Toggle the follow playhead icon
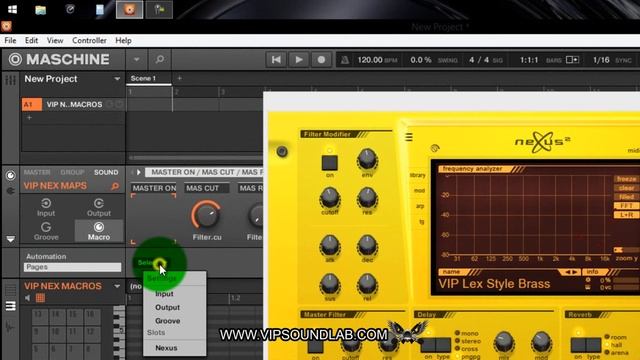 [572, 60]
